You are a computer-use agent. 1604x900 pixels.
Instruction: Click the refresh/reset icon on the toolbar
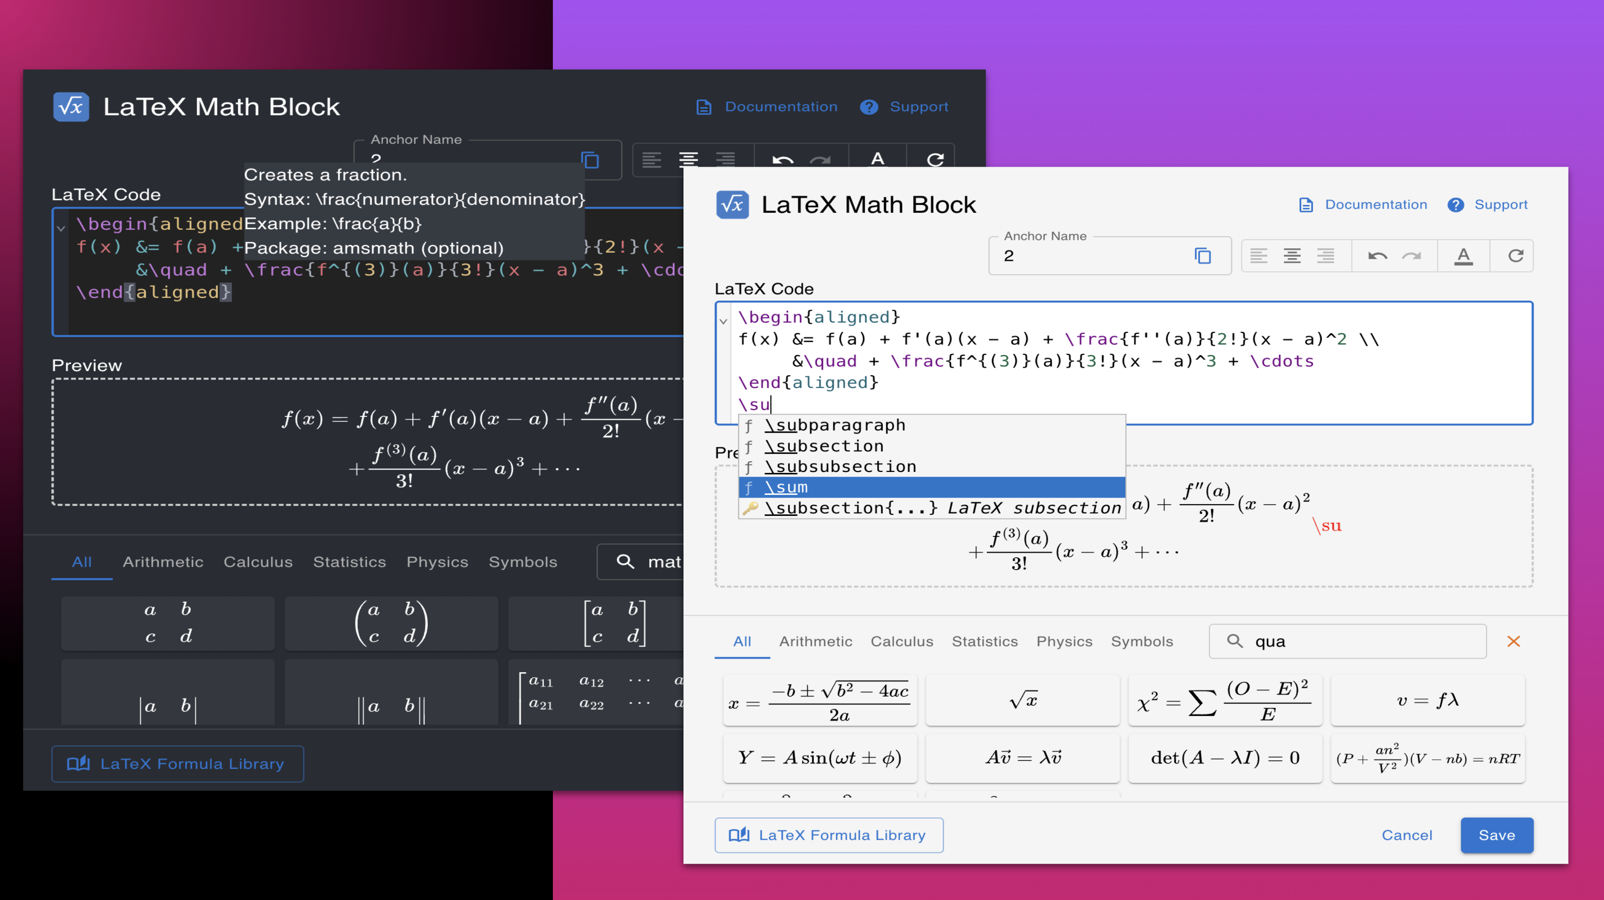click(1512, 255)
